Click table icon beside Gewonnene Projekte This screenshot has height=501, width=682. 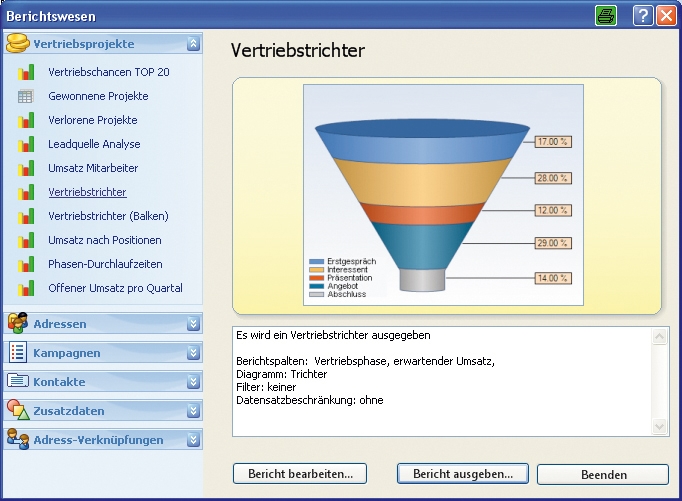25,96
